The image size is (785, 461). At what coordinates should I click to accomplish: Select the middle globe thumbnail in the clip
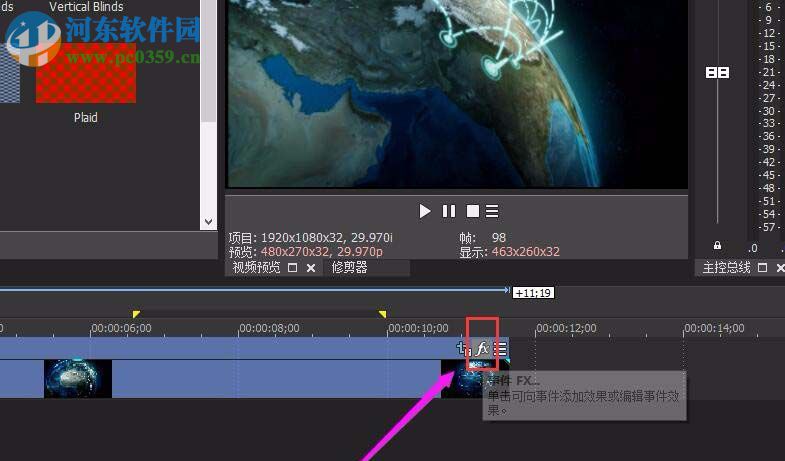78,379
